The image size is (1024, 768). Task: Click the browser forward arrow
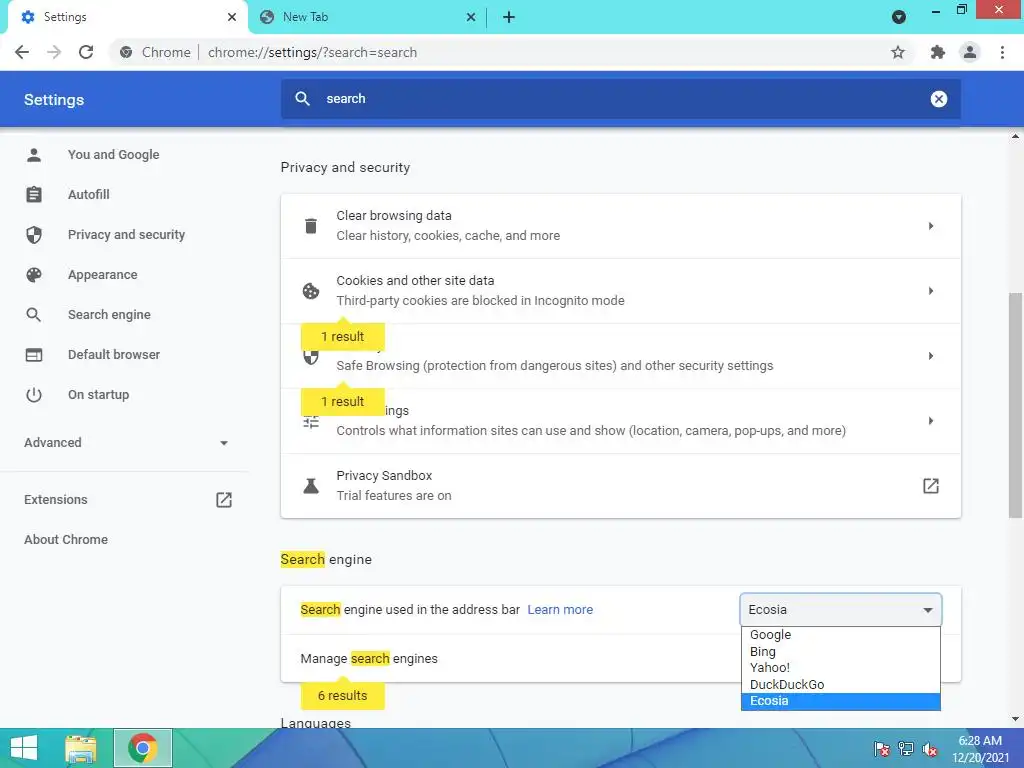[x=54, y=52]
